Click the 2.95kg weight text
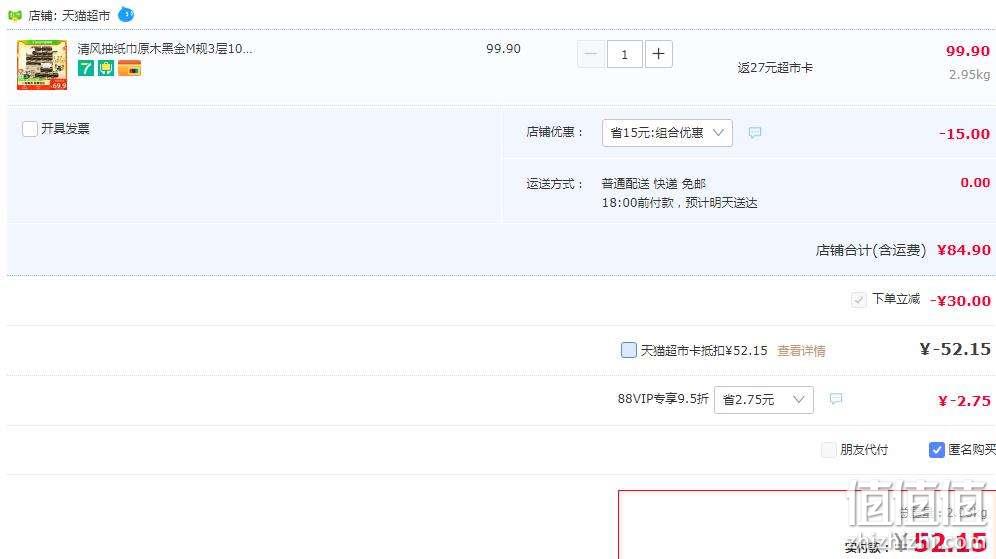This screenshot has width=996, height=559. (969, 75)
